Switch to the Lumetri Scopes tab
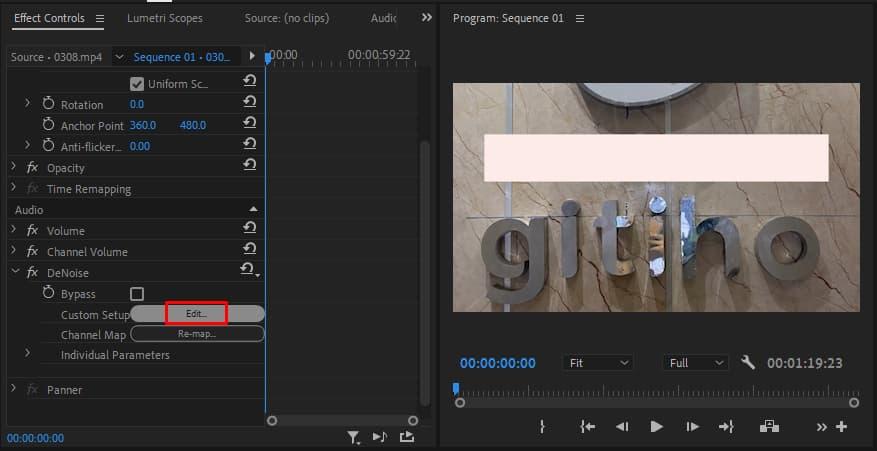Viewport: 877px width, 451px height. [165, 18]
